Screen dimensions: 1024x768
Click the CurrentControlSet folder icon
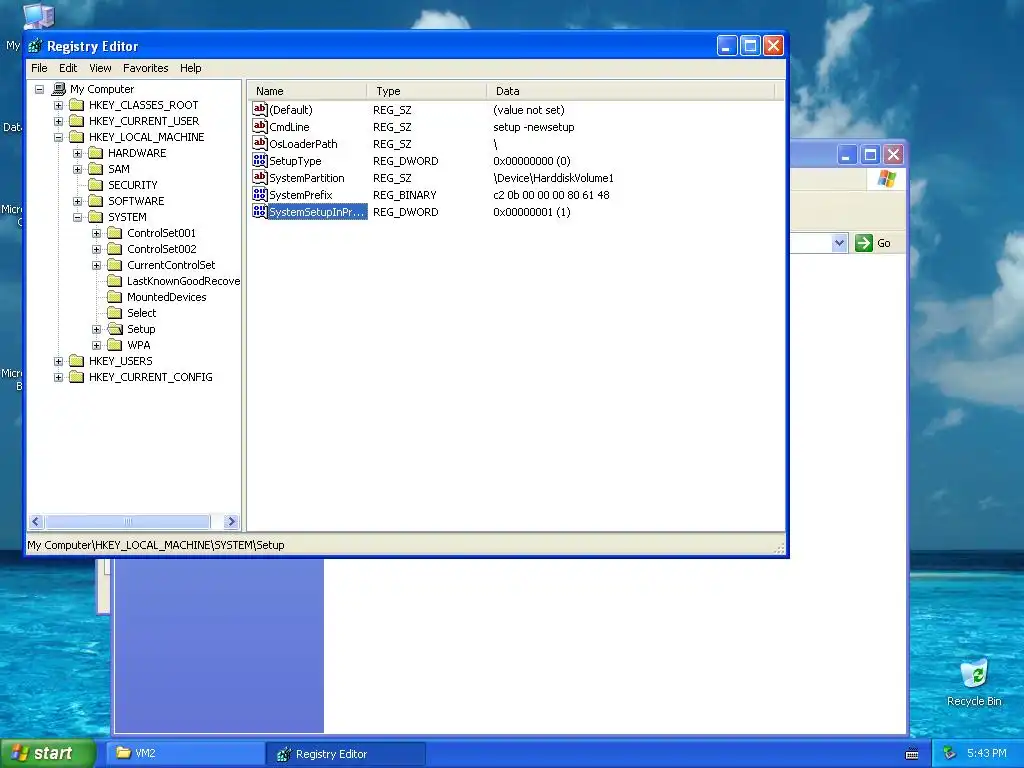click(x=115, y=265)
